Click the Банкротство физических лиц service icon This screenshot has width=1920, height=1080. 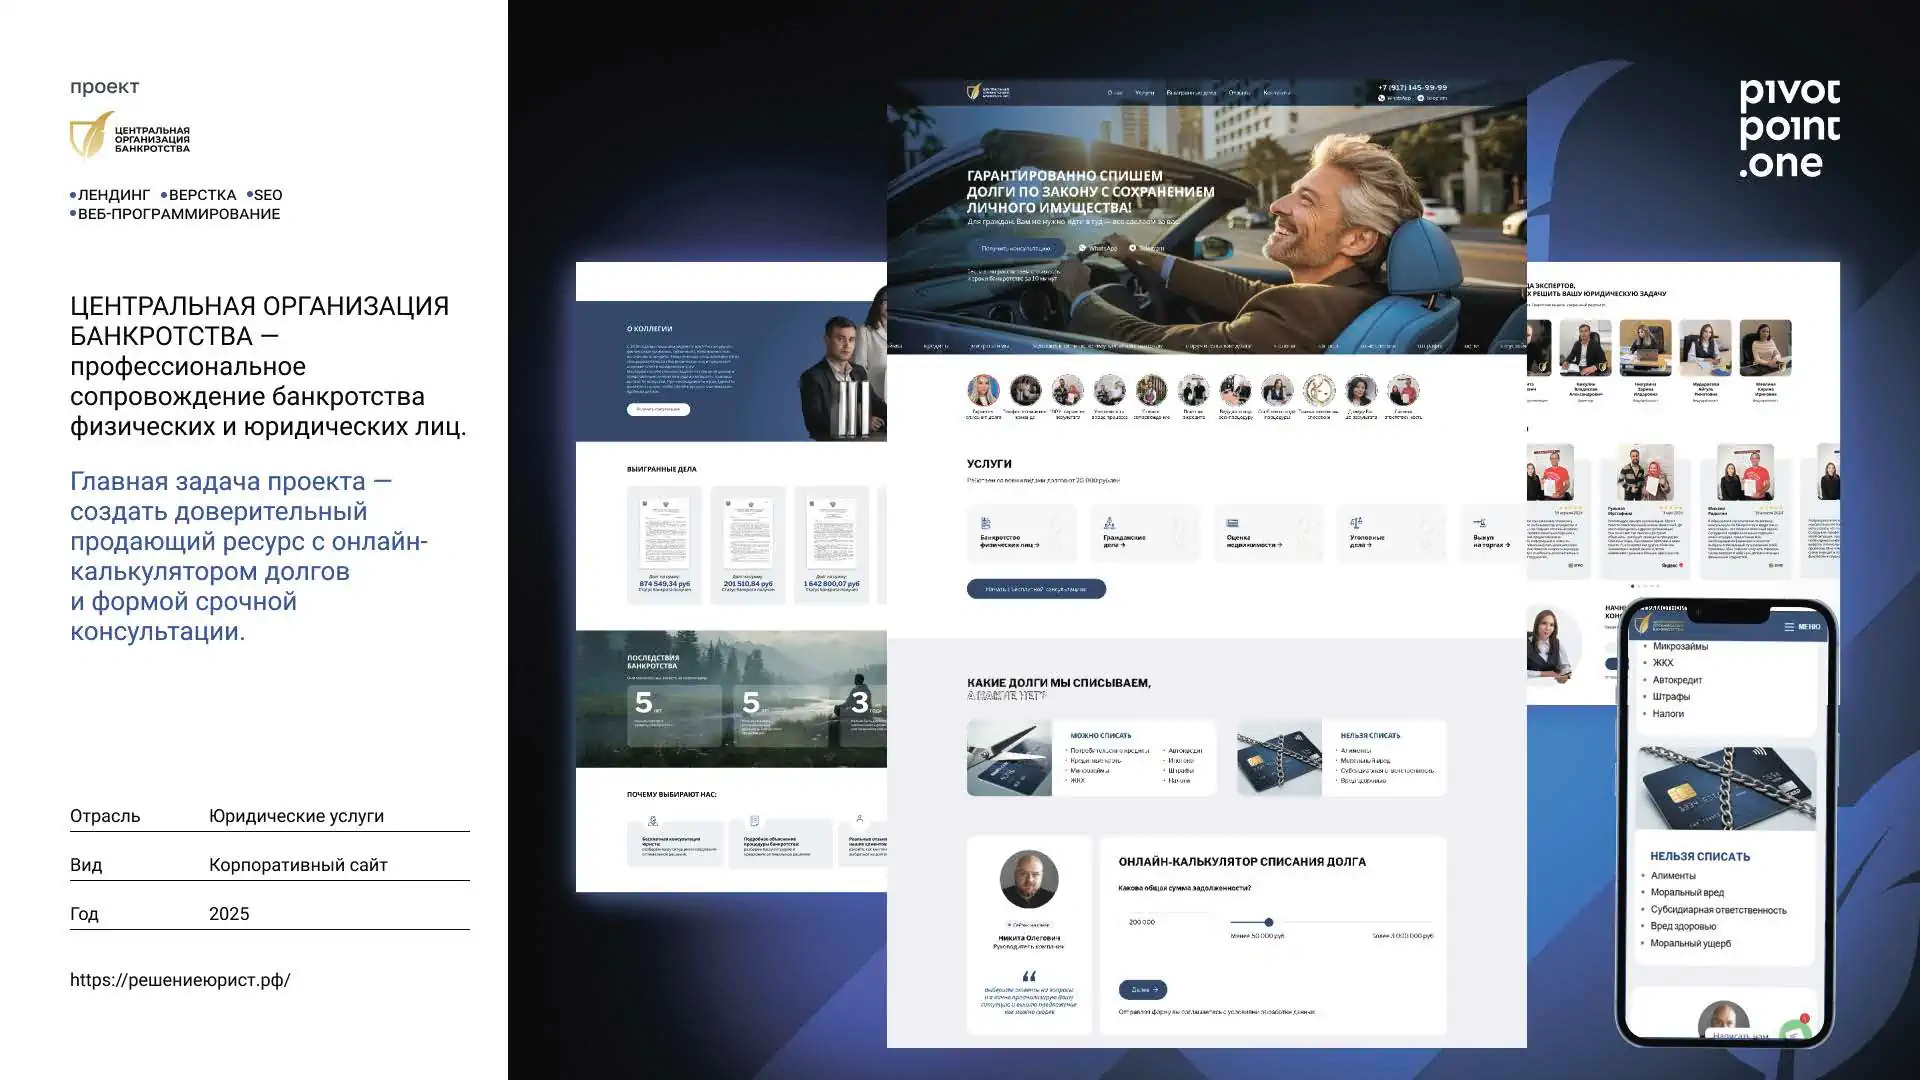(986, 523)
